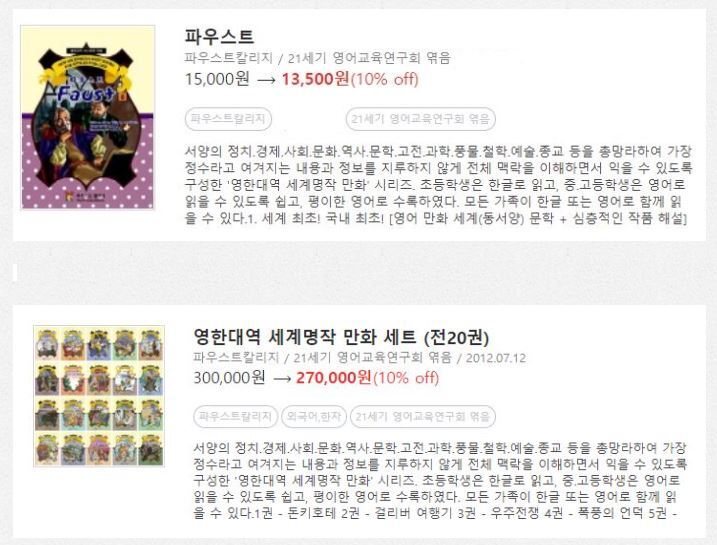Screen dimensions: 717x545
Task: Select first book's 21세기 영어교육연구회 엮음 tag
Action: [x=421, y=119]
